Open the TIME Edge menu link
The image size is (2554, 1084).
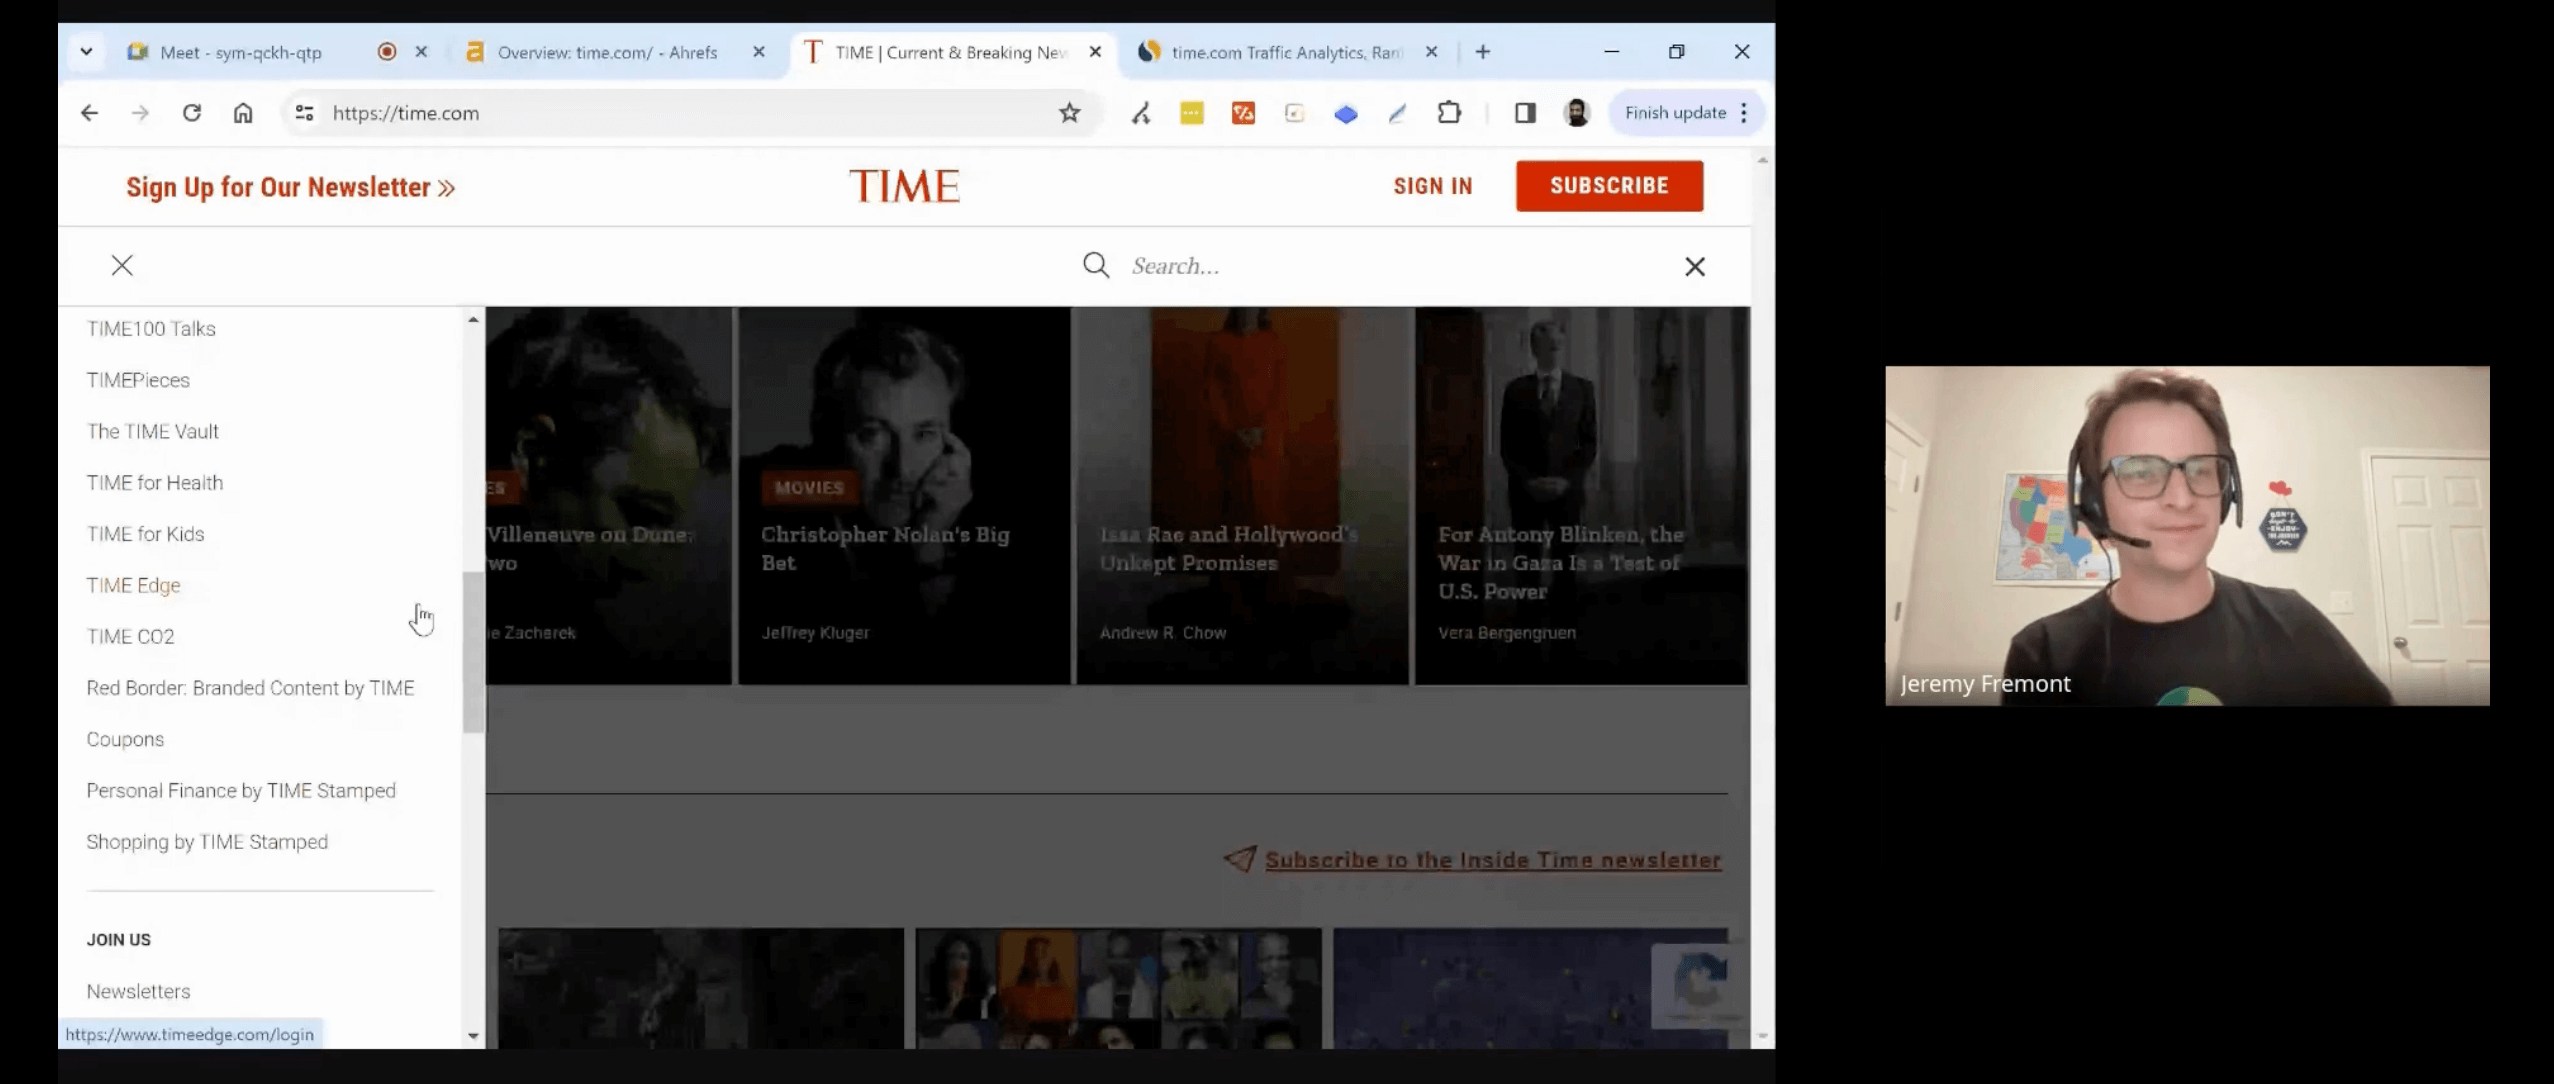coord(133,585)
